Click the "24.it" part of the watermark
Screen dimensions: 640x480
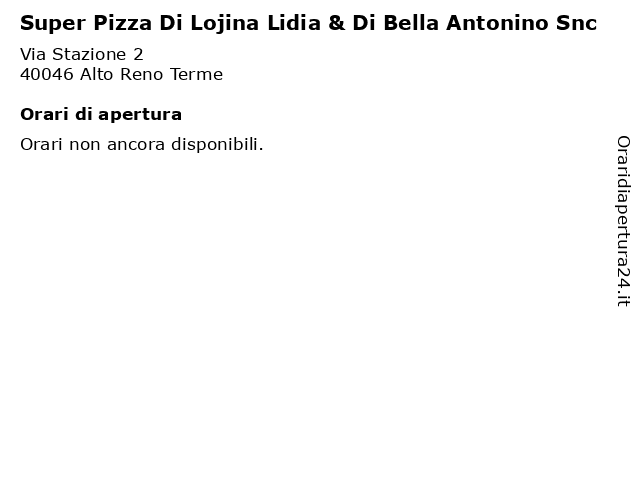click(x=623, y=287)
